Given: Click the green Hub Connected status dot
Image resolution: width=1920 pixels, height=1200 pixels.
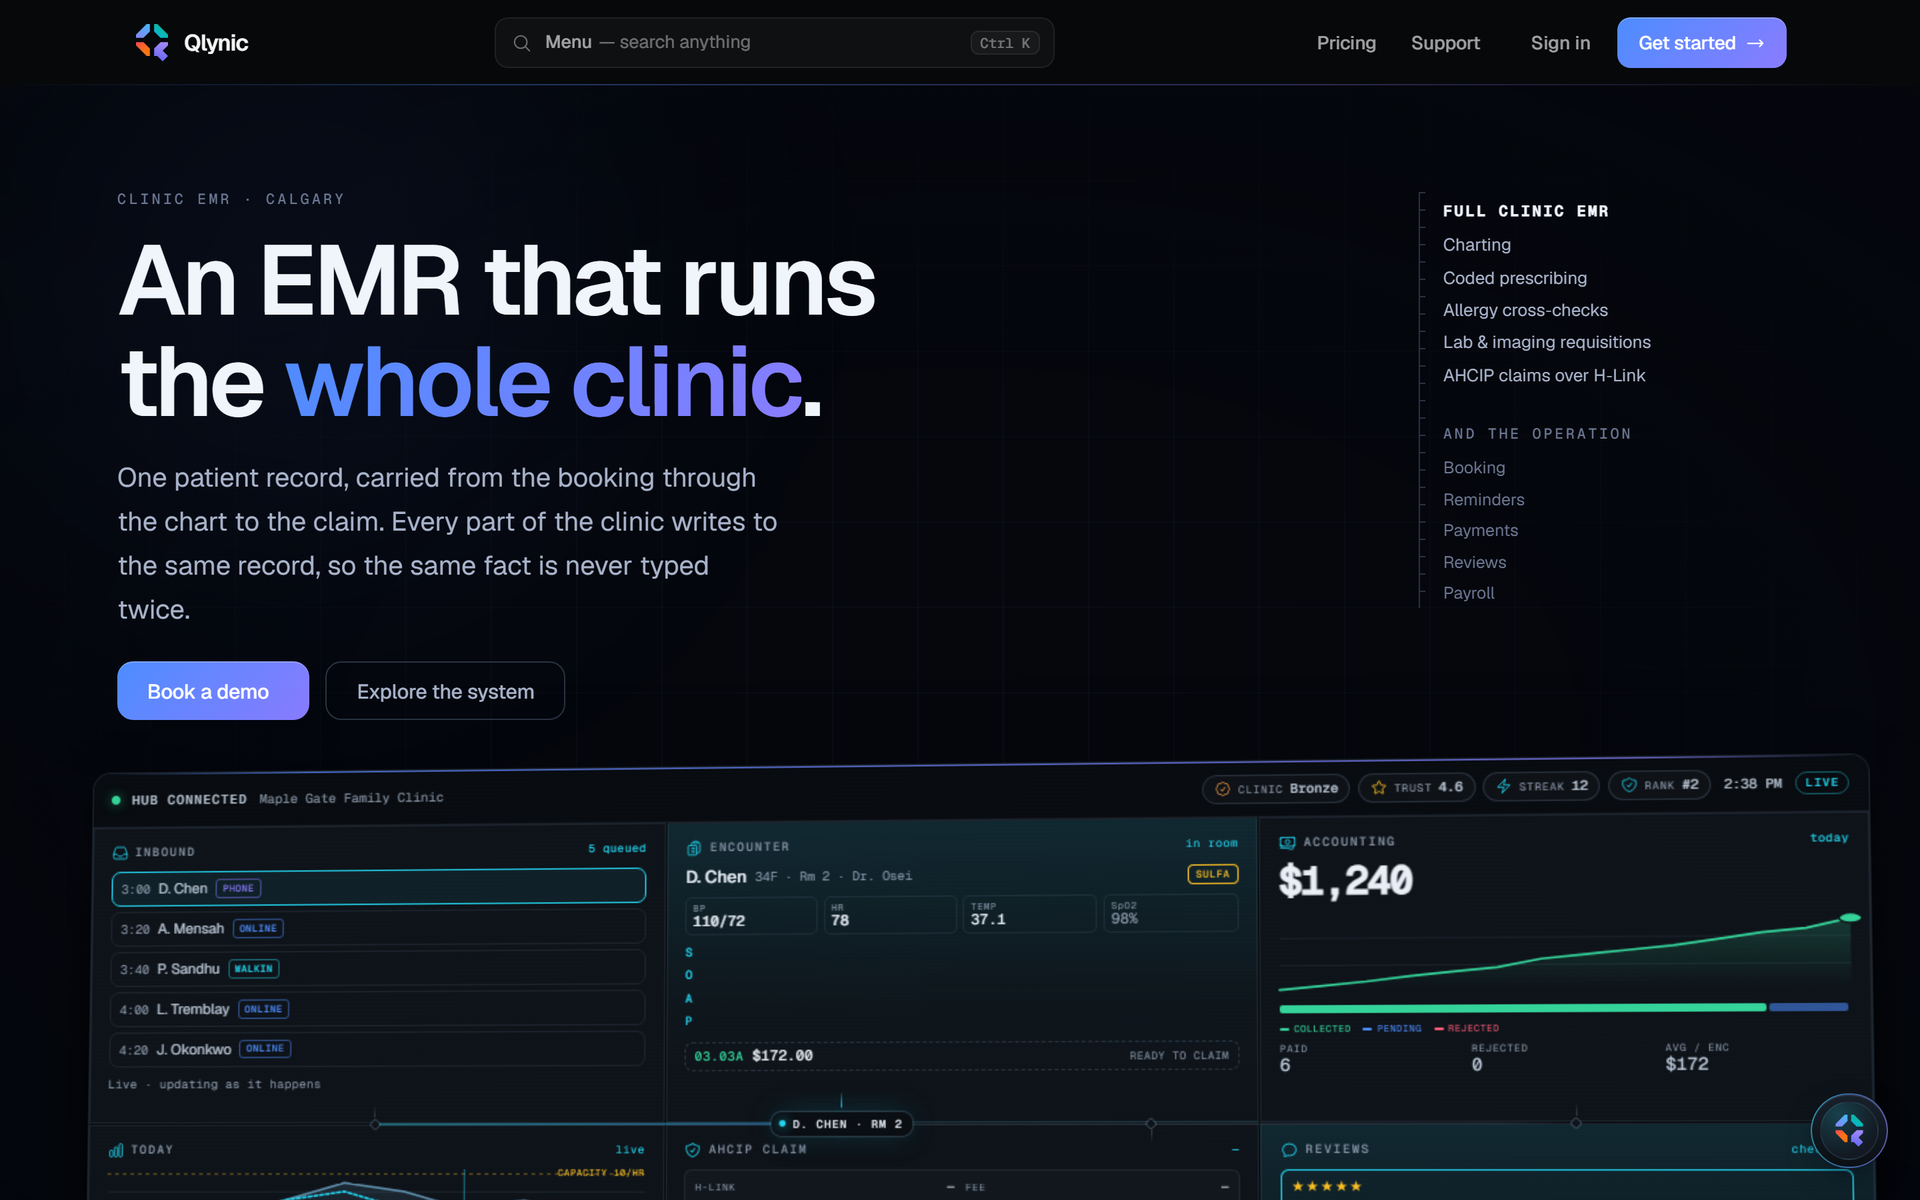Looking at the screenshot, I should click(116, 800).
